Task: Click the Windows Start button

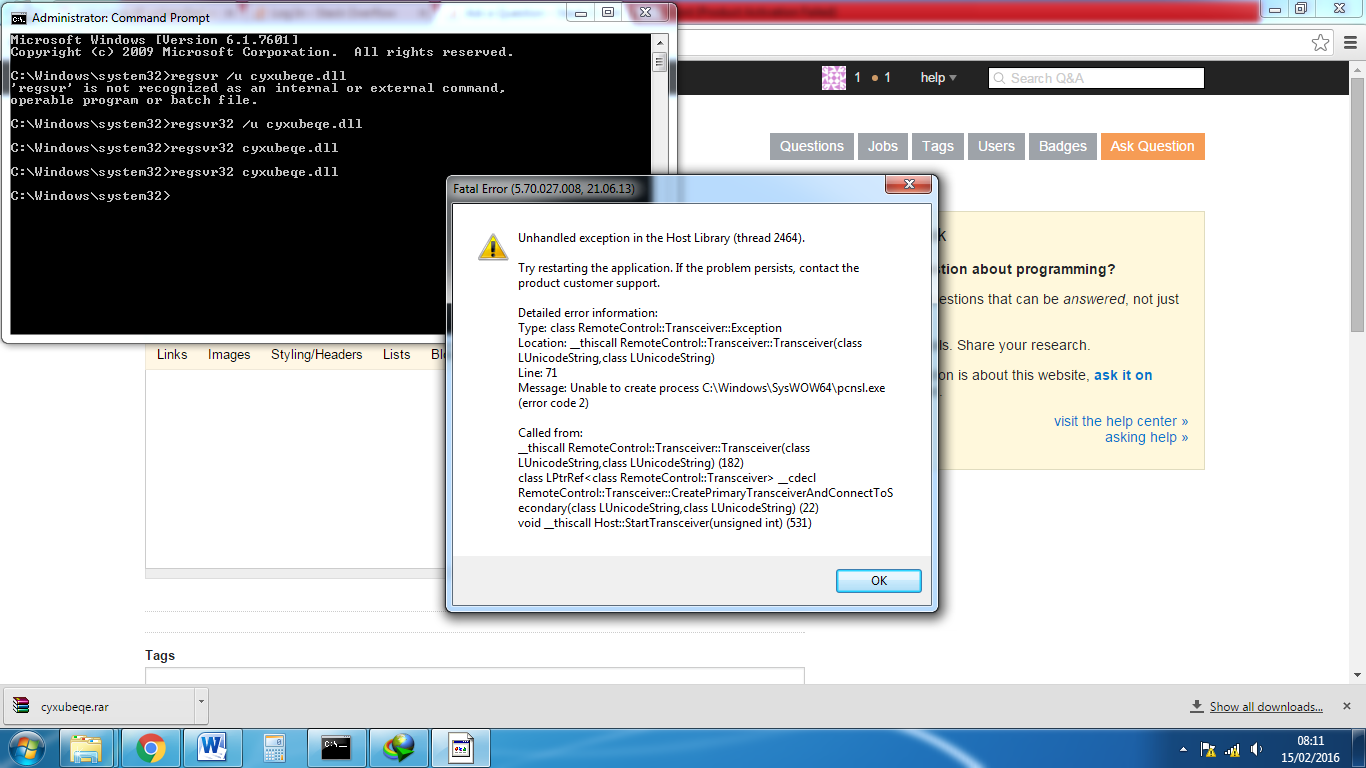Action: pyautogui.click(x=25, y=748)
